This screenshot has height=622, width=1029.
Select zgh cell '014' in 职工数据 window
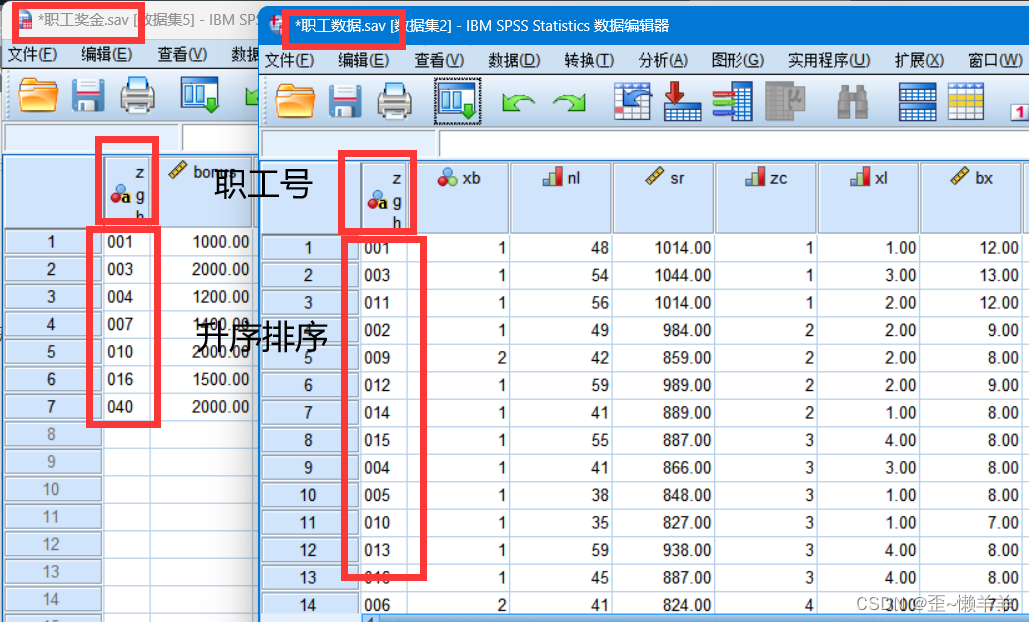pyautogui.click(x=383, y=413)
